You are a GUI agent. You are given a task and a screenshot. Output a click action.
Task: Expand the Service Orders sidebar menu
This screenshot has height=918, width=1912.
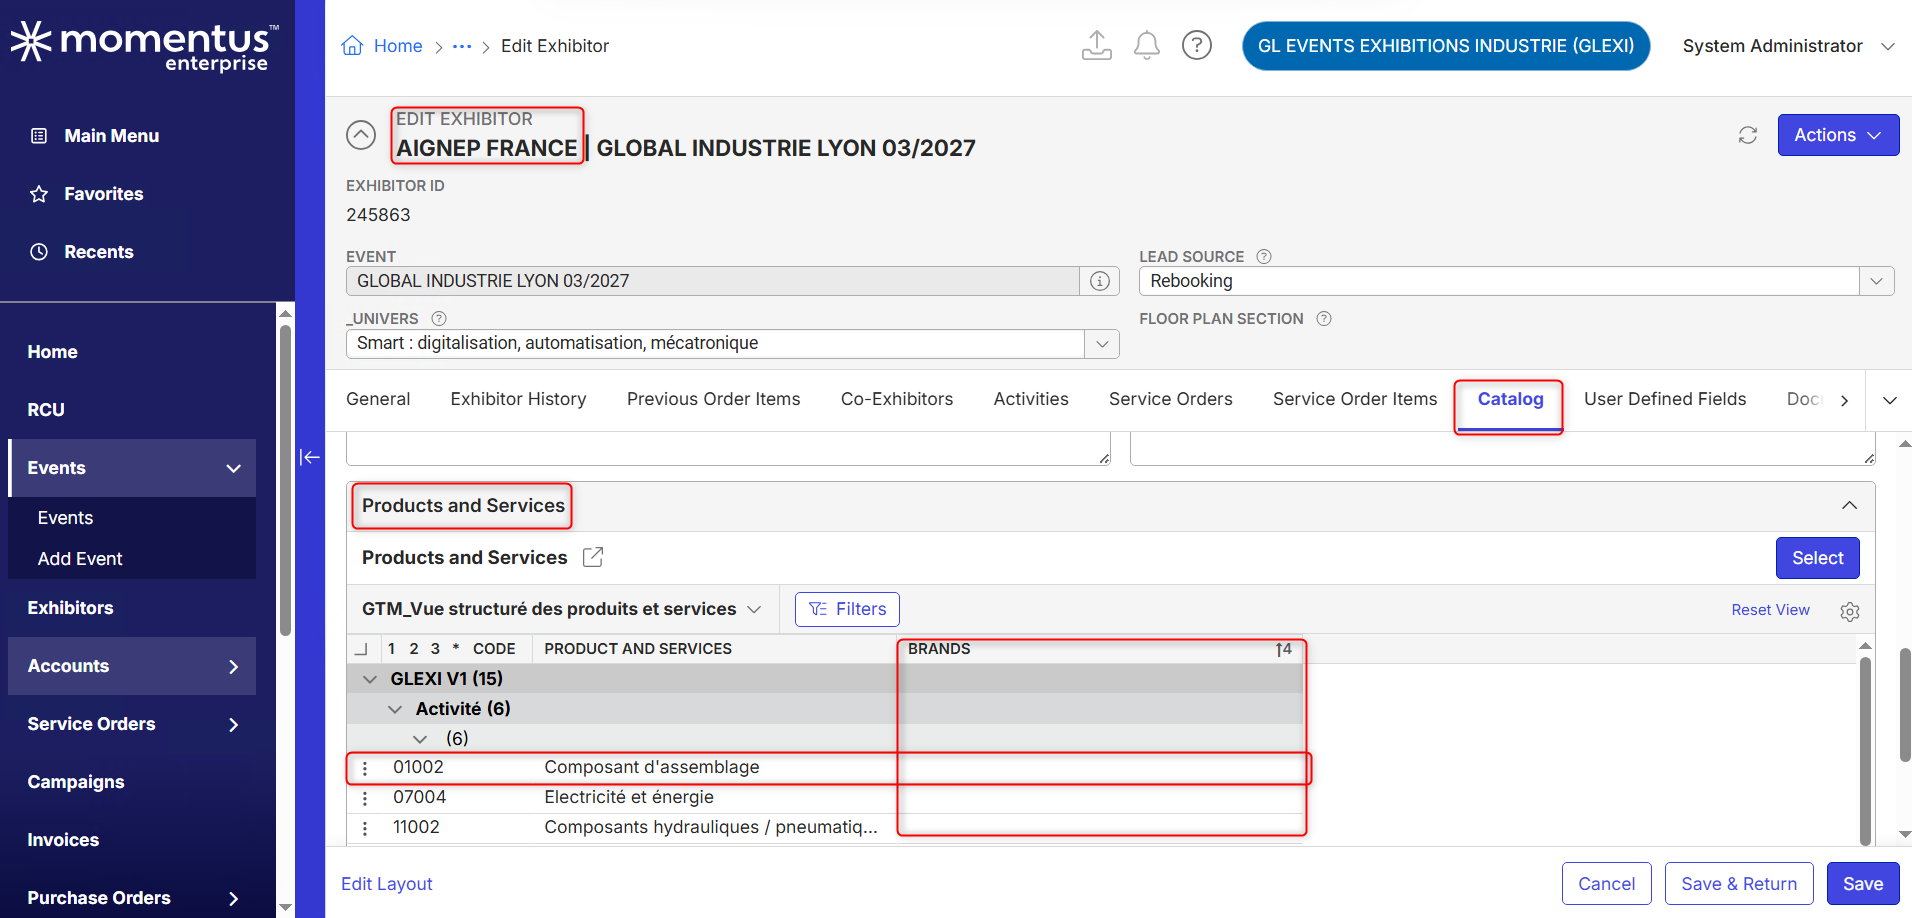coord(233,724)
